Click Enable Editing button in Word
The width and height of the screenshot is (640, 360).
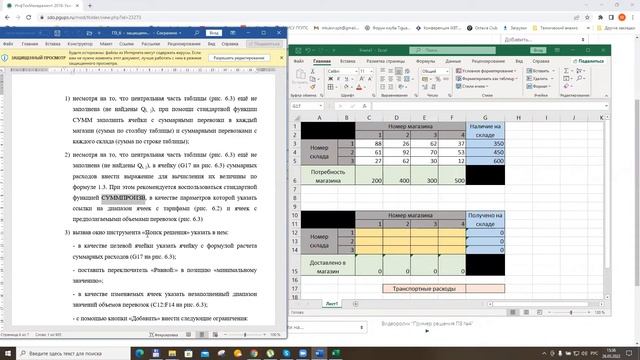pos(239,58)
